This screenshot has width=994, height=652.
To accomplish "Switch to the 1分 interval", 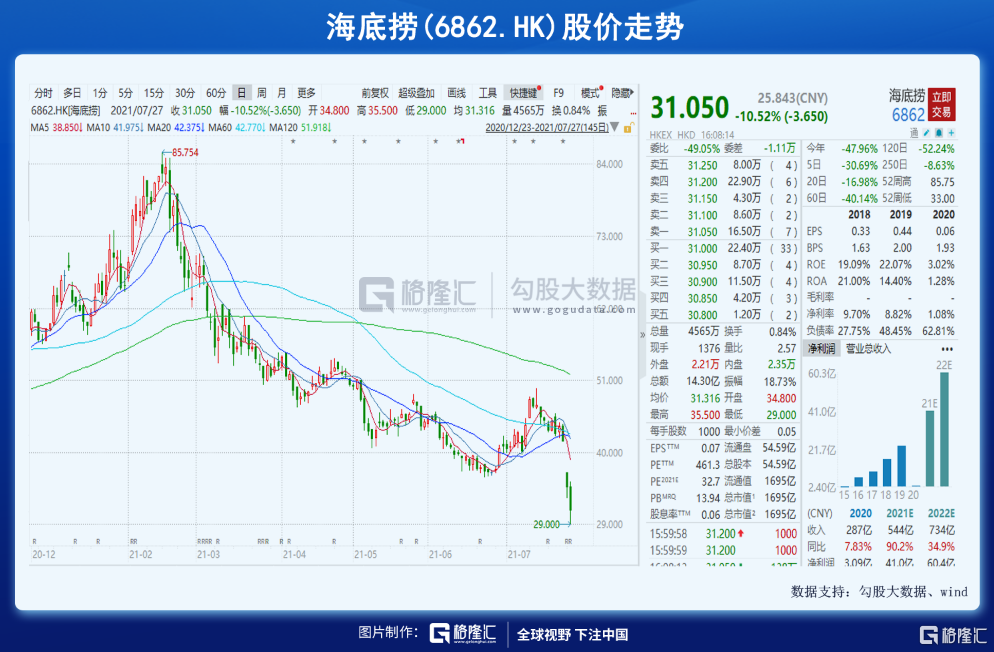I will (99, 93).
